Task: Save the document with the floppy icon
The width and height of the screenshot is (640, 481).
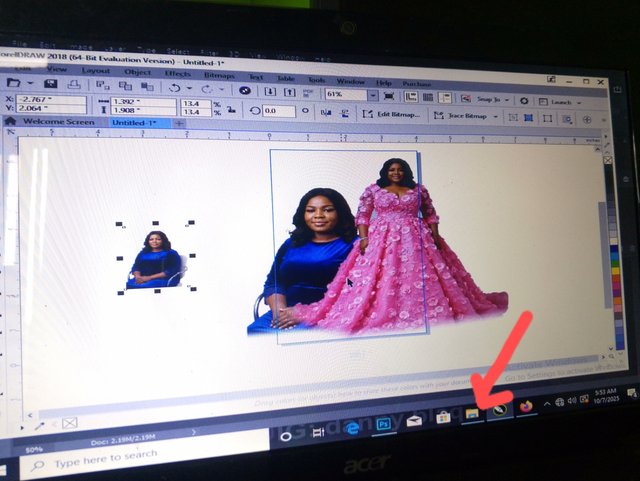Action: 51,84
